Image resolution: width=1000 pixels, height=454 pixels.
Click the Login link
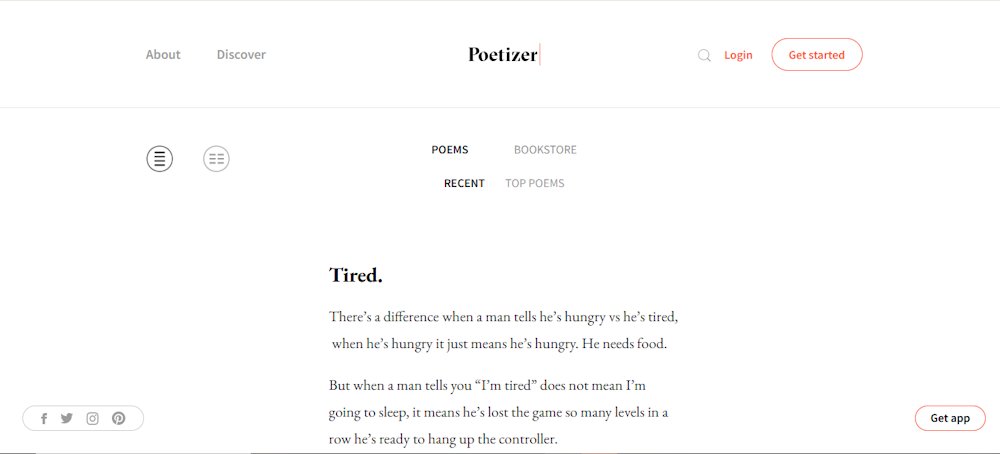738,55
